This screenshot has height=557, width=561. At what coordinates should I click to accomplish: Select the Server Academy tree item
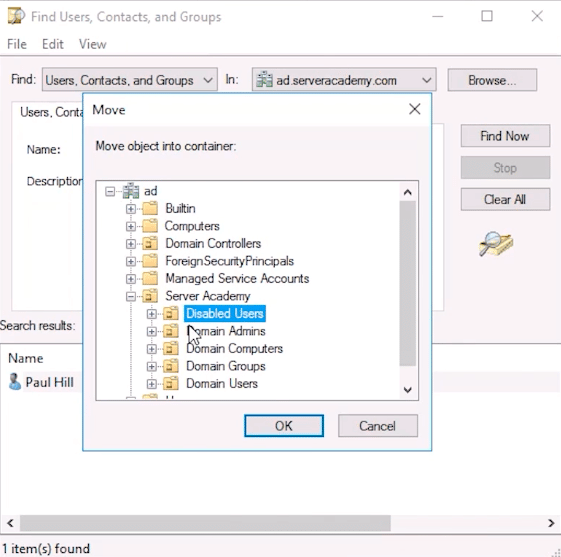(208, 296)
